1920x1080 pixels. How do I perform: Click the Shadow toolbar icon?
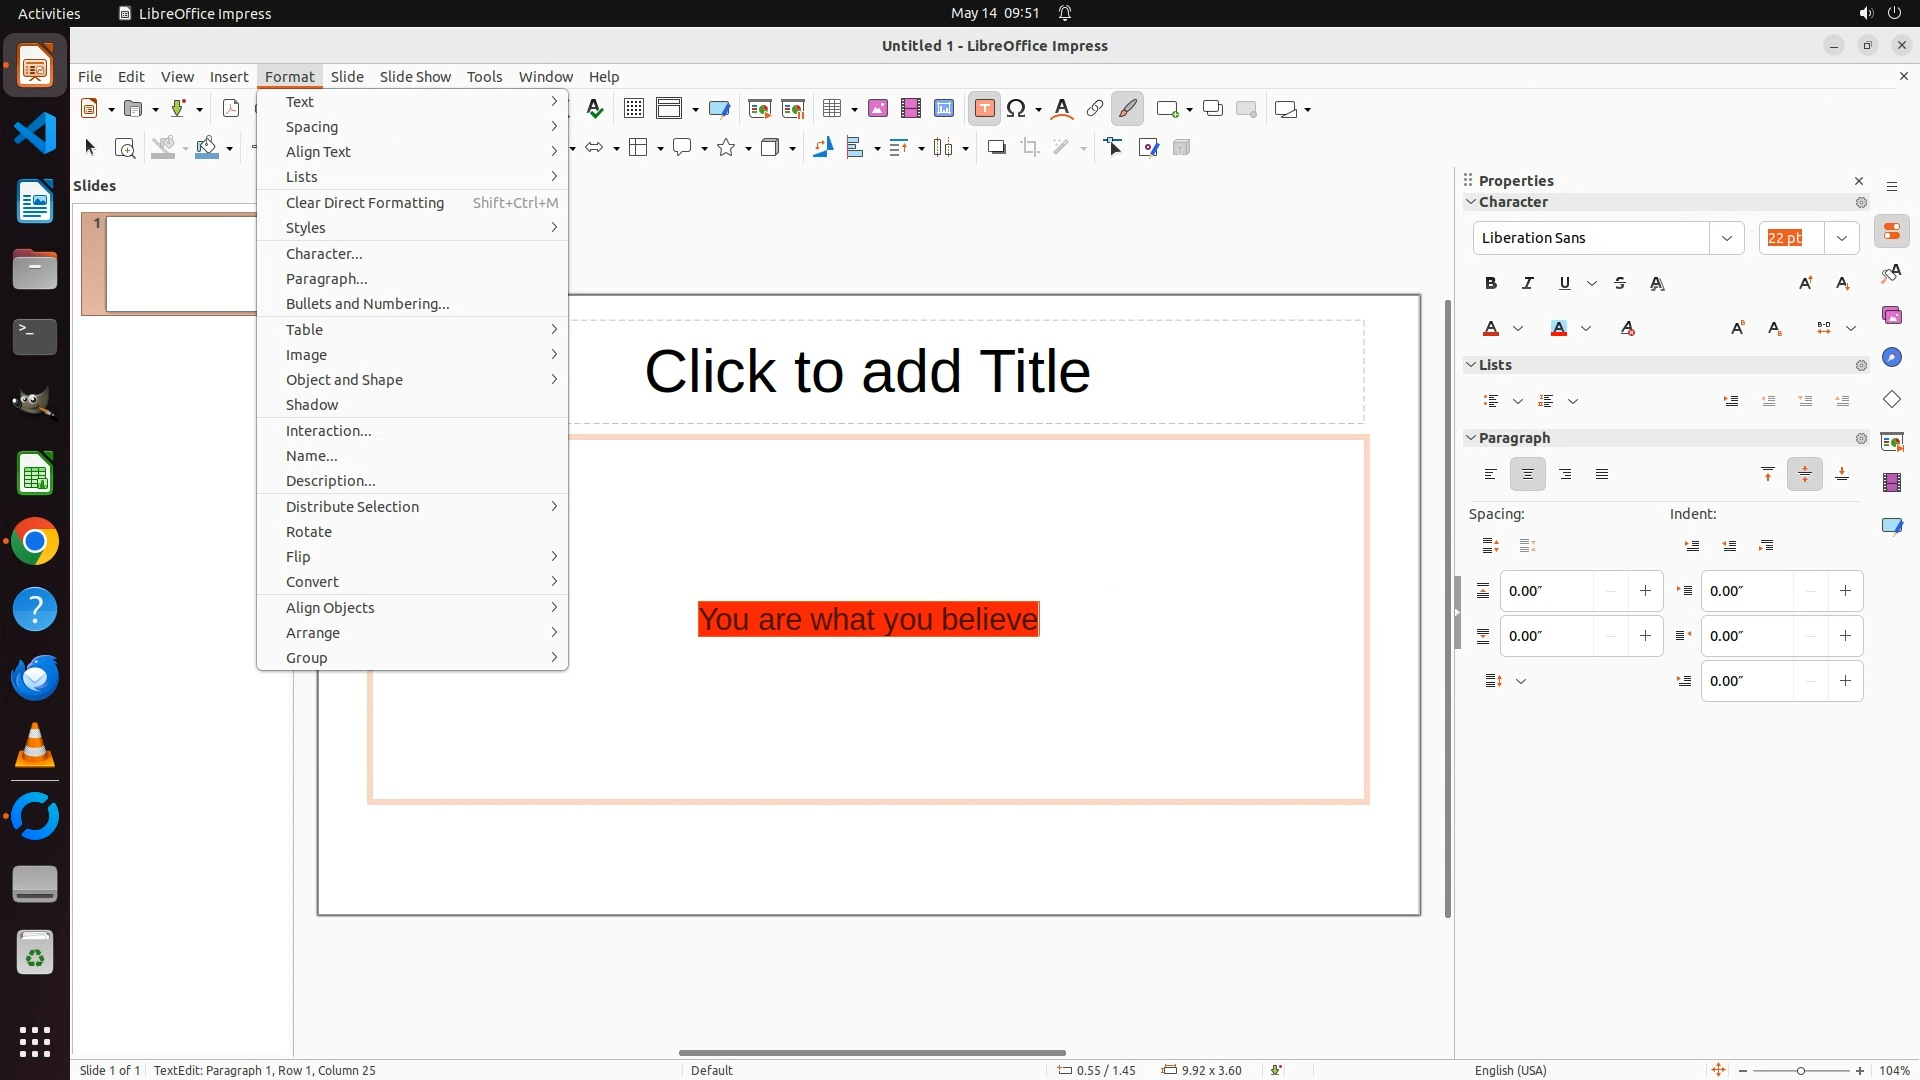[x=996, y=148]
